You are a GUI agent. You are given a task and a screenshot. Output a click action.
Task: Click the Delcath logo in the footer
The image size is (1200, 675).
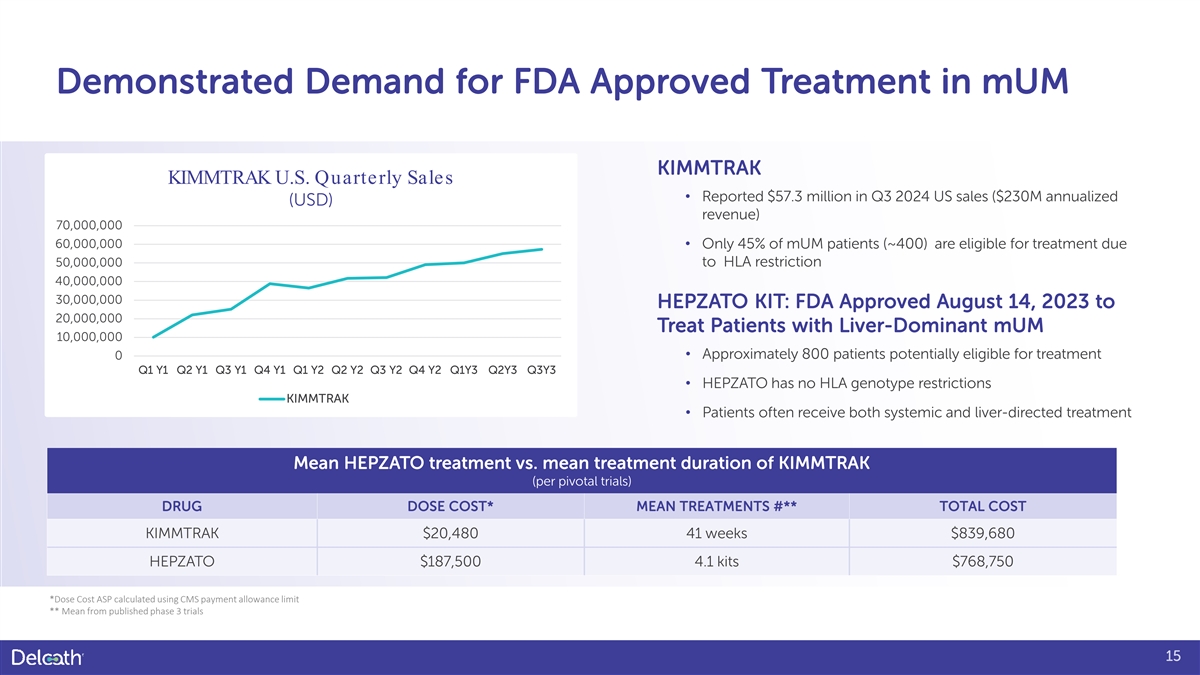pyautogui.click(x=48, y=656)
